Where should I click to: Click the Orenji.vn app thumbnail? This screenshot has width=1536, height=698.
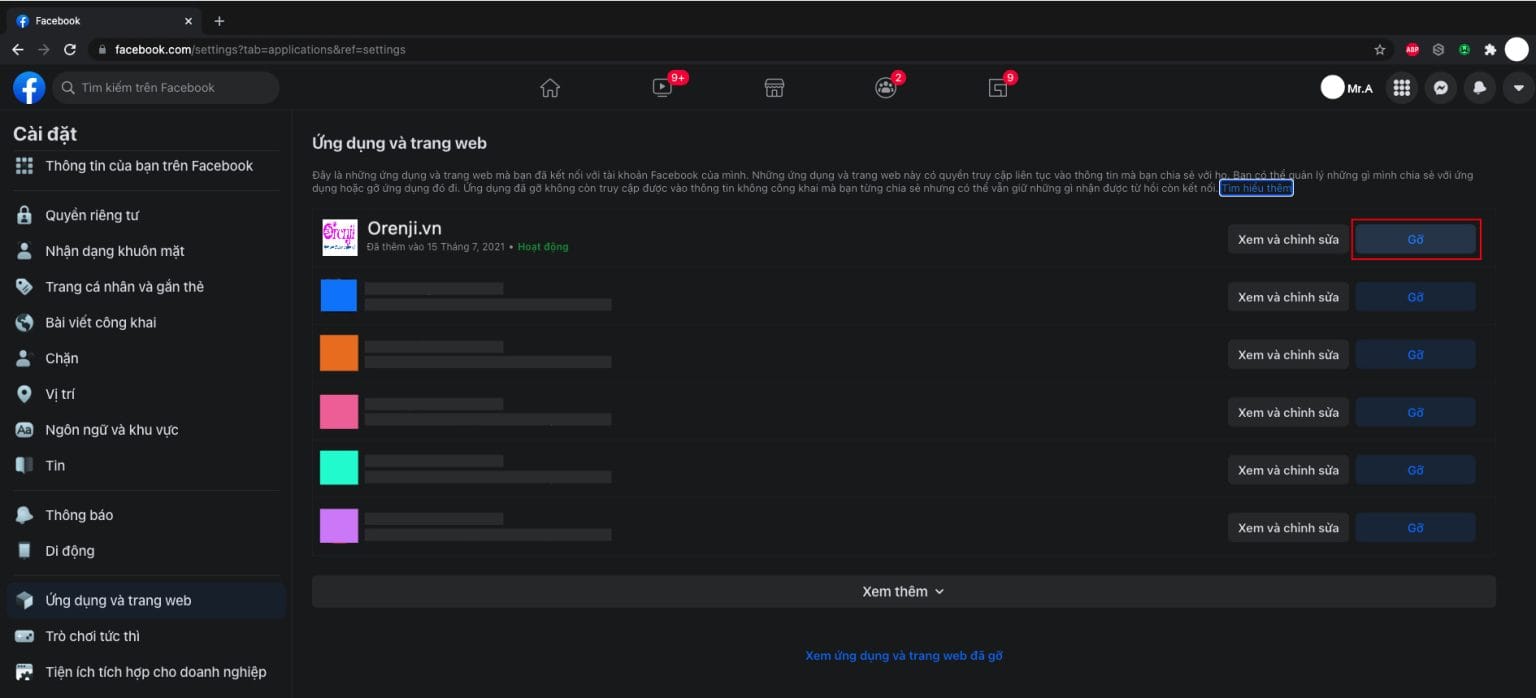340,238
